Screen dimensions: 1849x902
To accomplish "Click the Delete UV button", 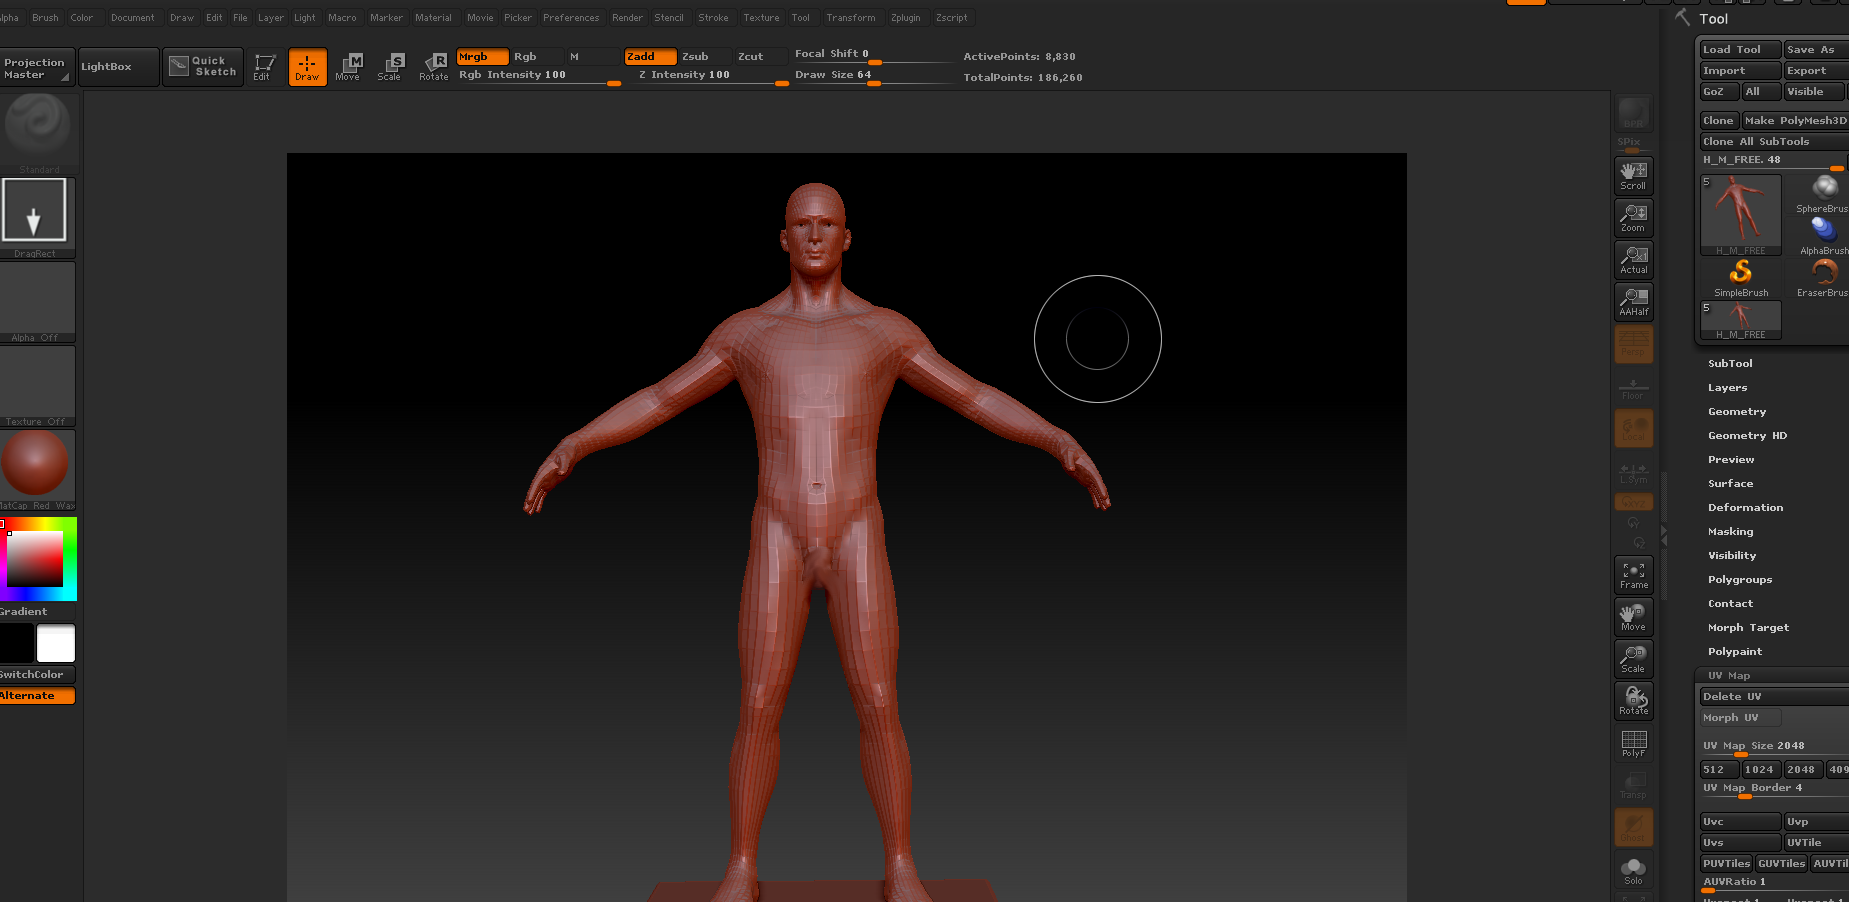I will tap(1774, 697).
